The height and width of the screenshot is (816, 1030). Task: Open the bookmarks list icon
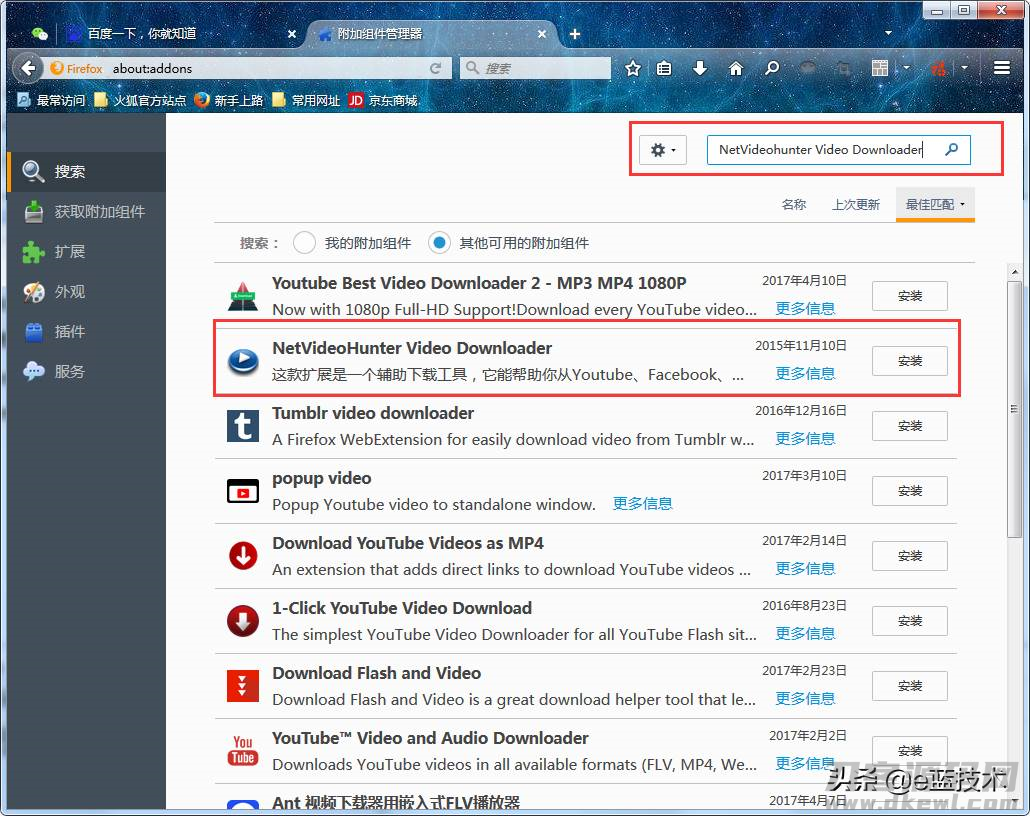pos(664,68)
